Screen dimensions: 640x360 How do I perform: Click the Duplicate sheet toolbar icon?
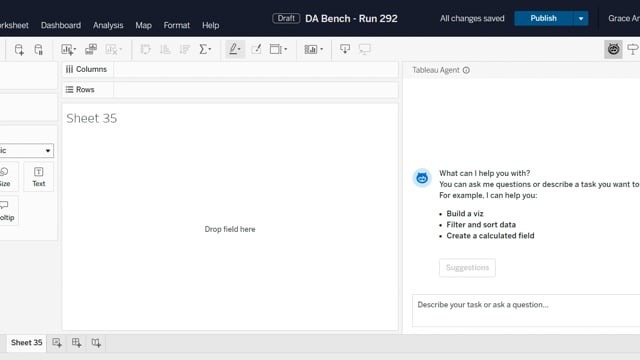pos(91,49)
